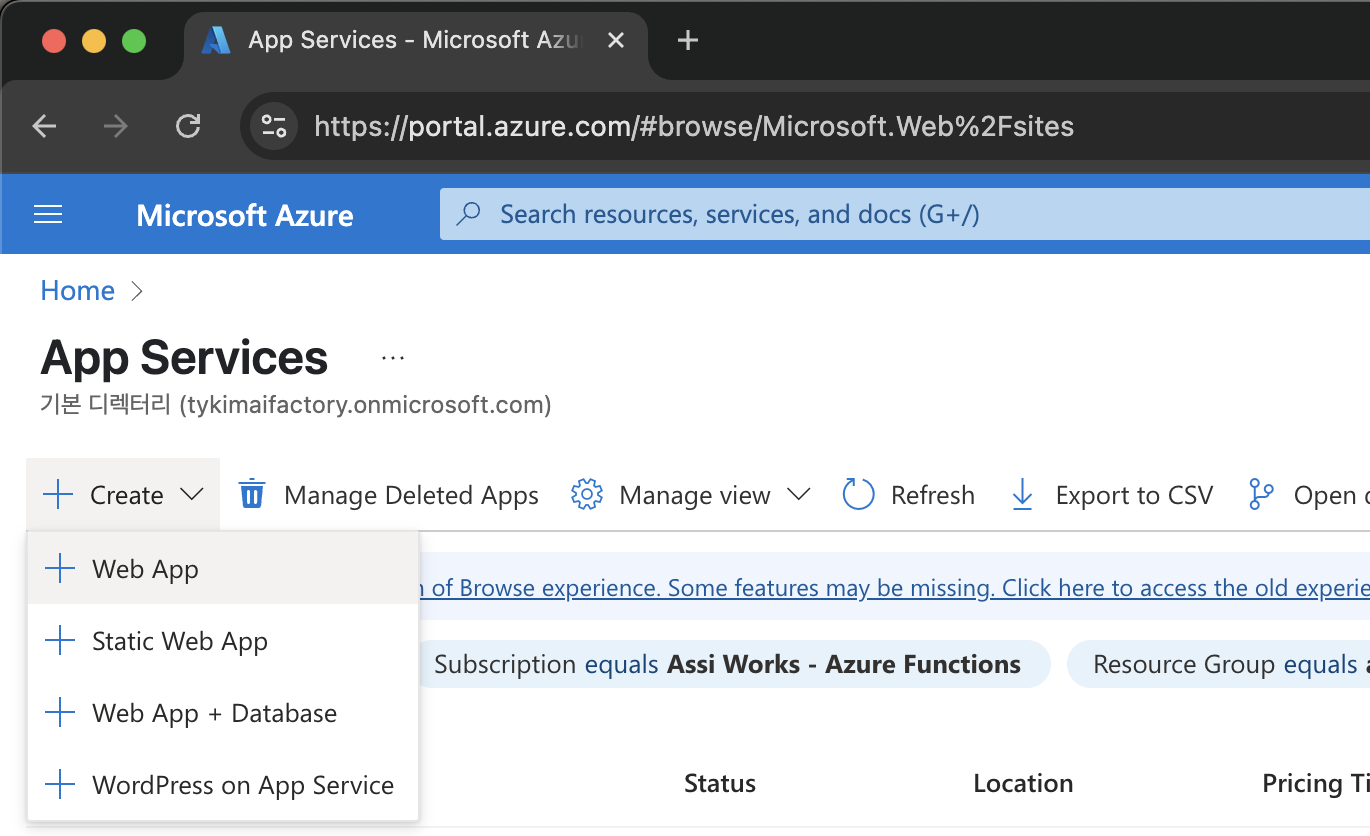Image resolution: width=1370 pixels, height=836 pixels.
Task: Click the Refresh circular arrow icon
Action: [858, 495]
